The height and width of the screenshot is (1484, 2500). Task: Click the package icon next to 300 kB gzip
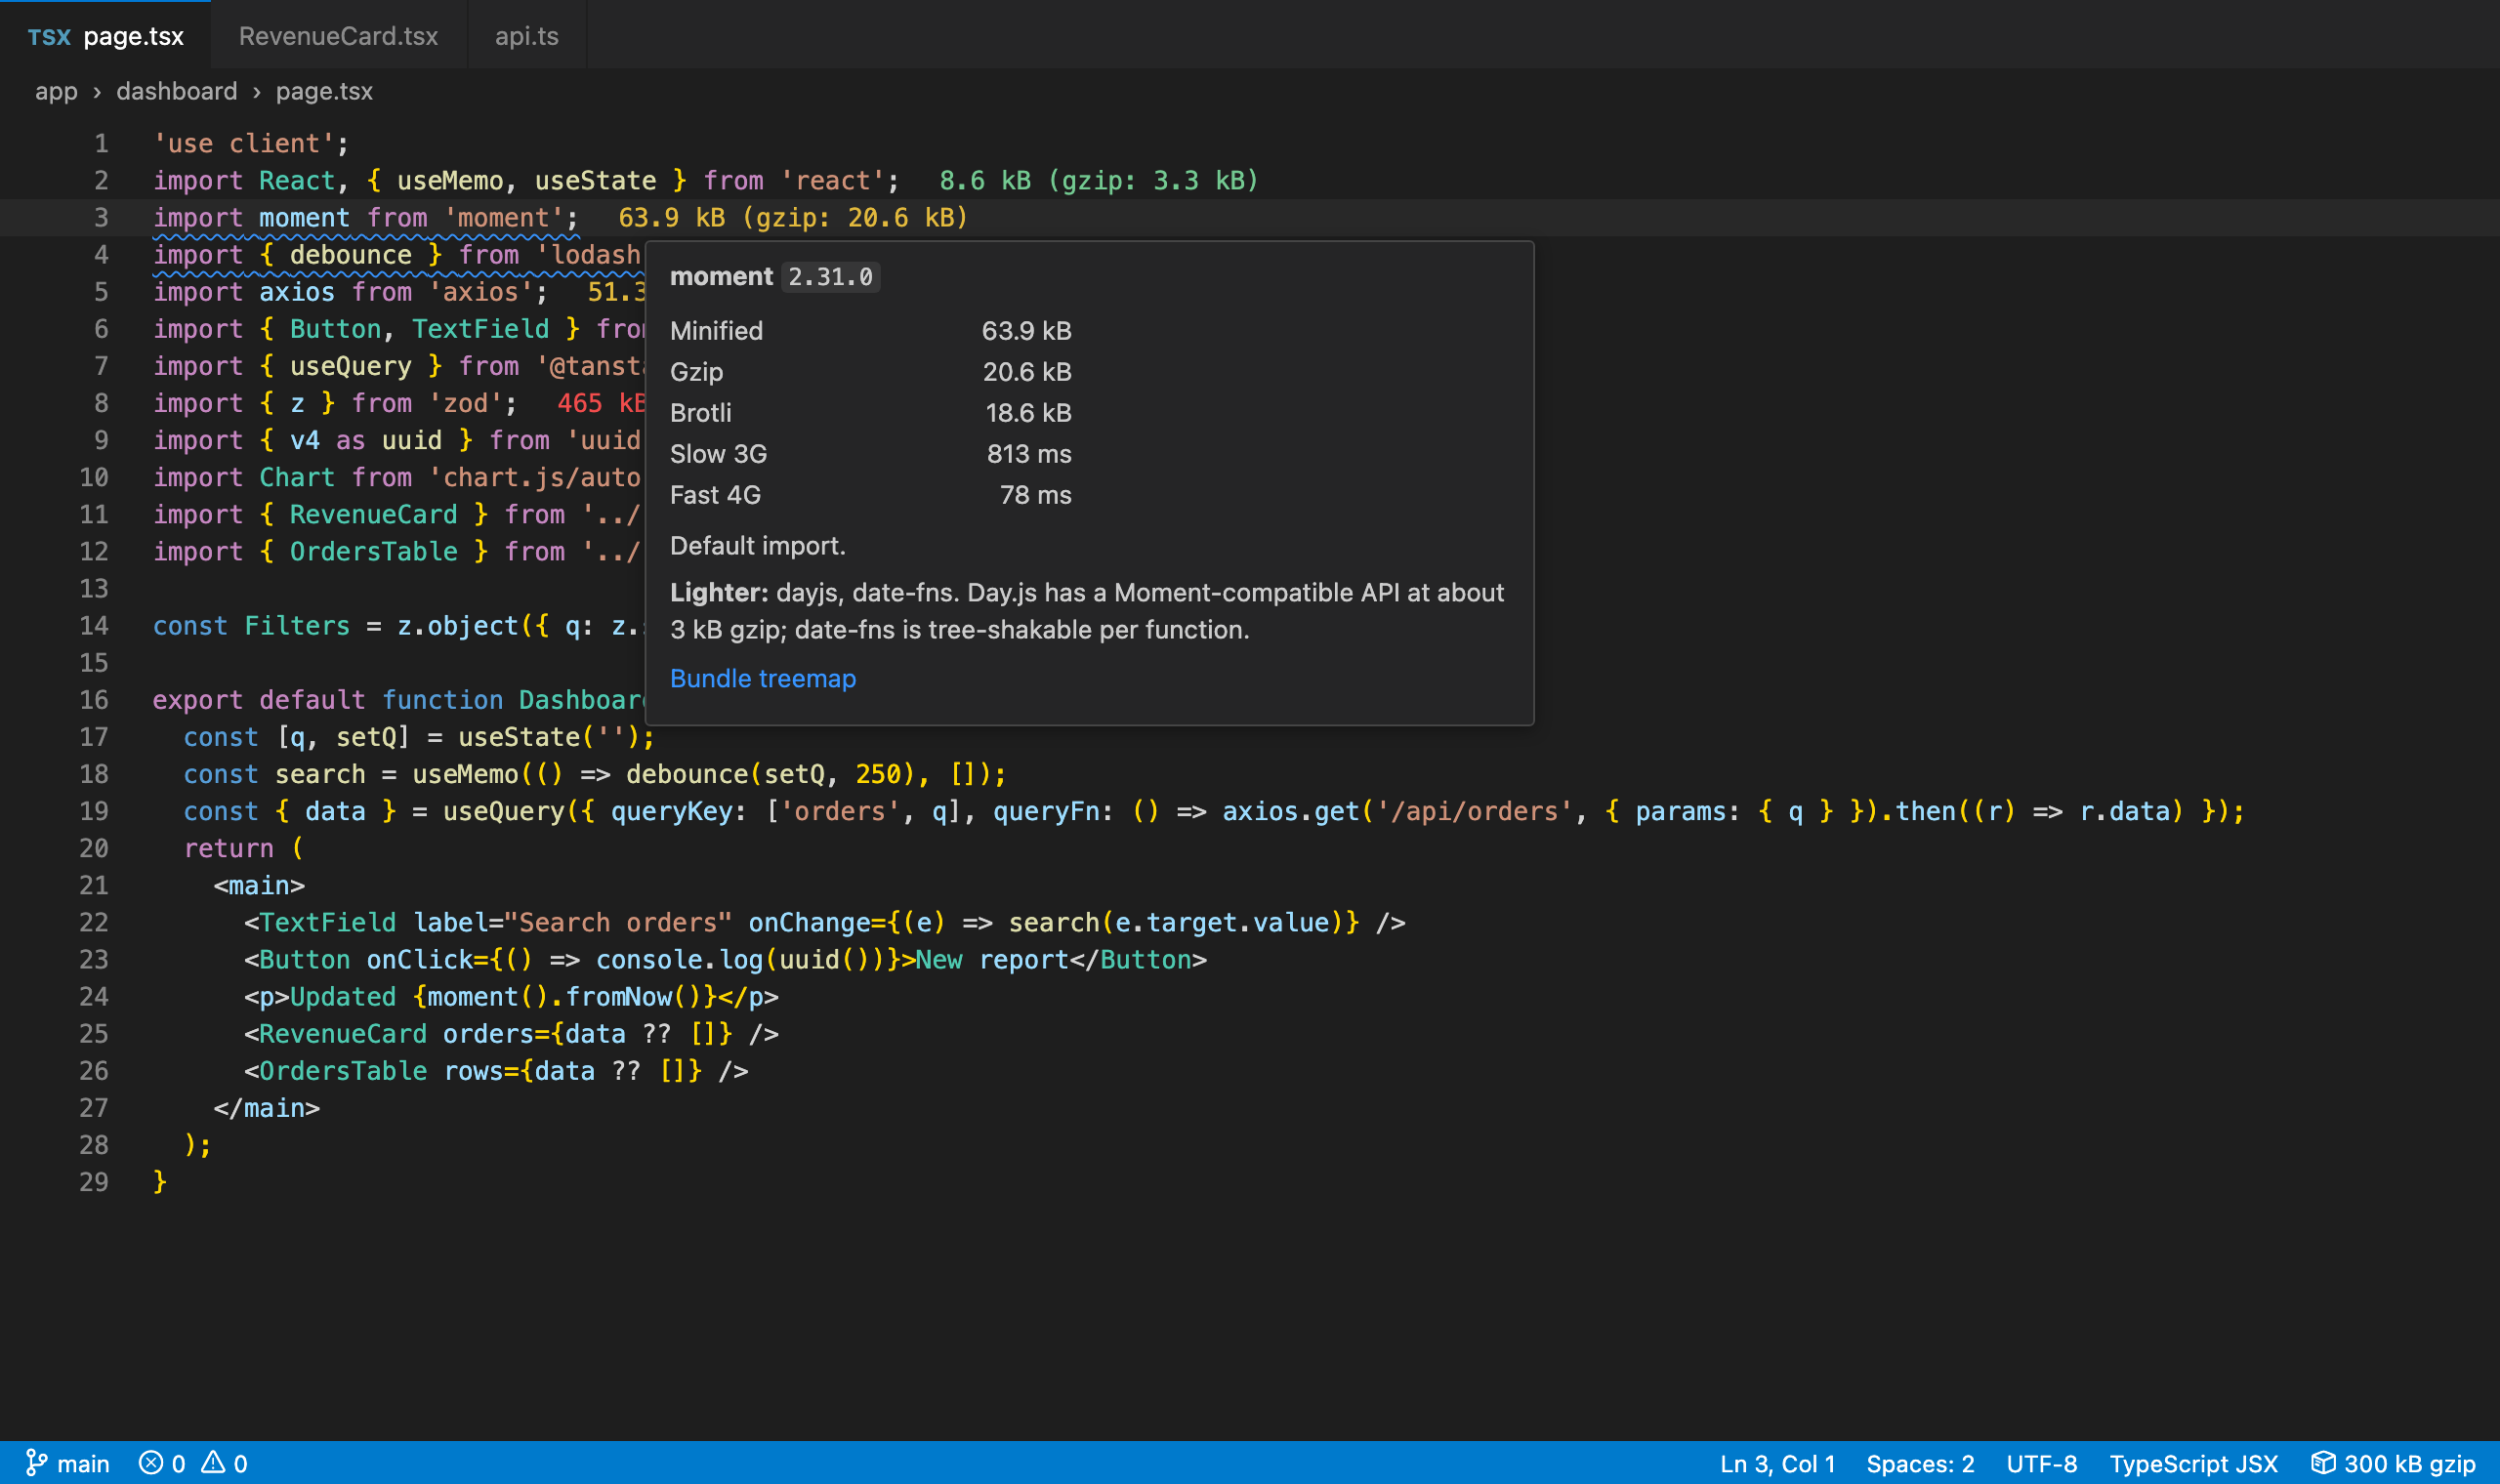[2323, 1463]
